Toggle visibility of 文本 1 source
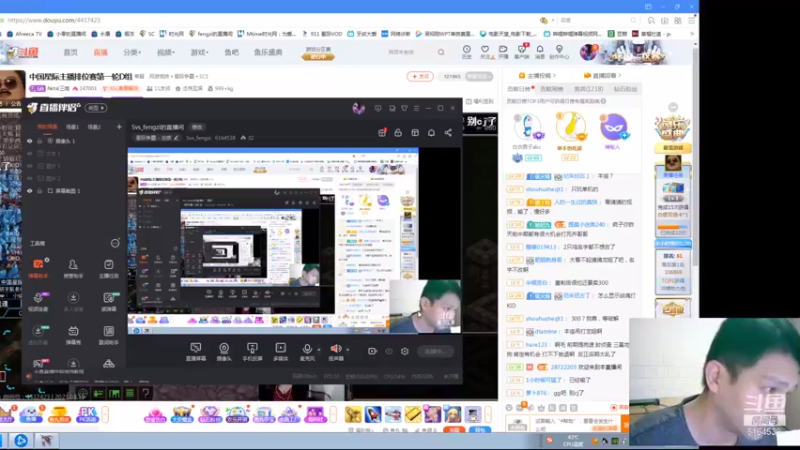The width and height of the screenshot is (800, 450). pos(30,154)
